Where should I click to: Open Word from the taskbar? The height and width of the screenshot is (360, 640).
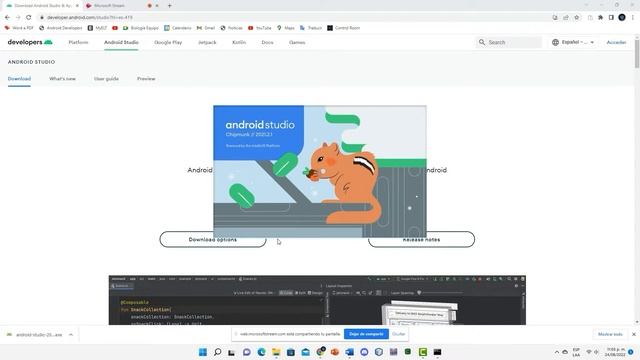click(349, 352)
